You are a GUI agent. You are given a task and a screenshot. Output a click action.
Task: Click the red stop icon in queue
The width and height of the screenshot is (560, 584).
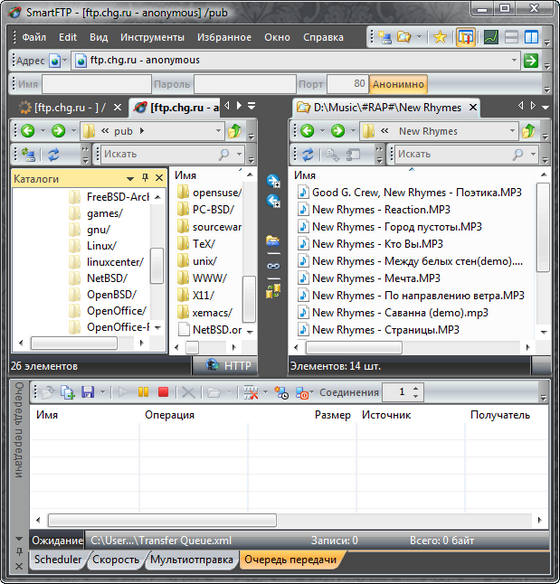pyautogui.click(x=163, y=392)
